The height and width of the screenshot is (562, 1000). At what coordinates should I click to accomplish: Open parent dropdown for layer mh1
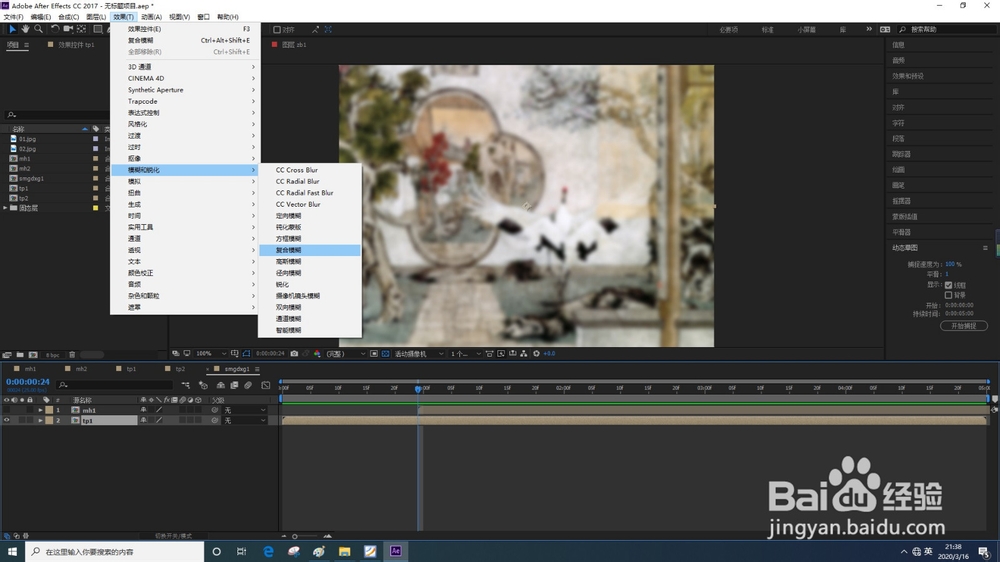[x=245, y=410]
